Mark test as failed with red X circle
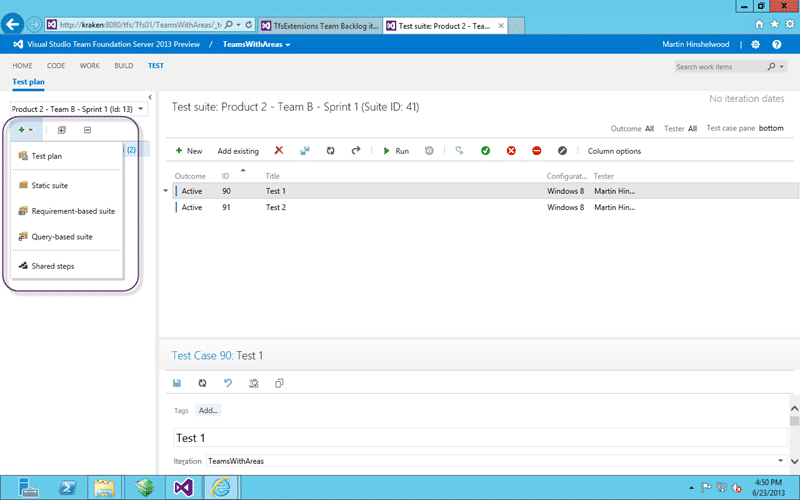 click(511, 151)
